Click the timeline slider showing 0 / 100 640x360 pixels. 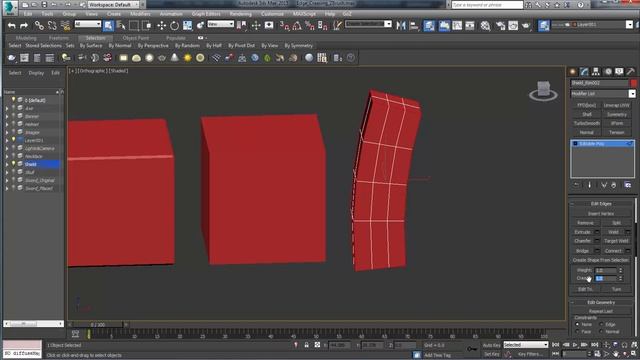pyautogui.click(x=98, y=325)
